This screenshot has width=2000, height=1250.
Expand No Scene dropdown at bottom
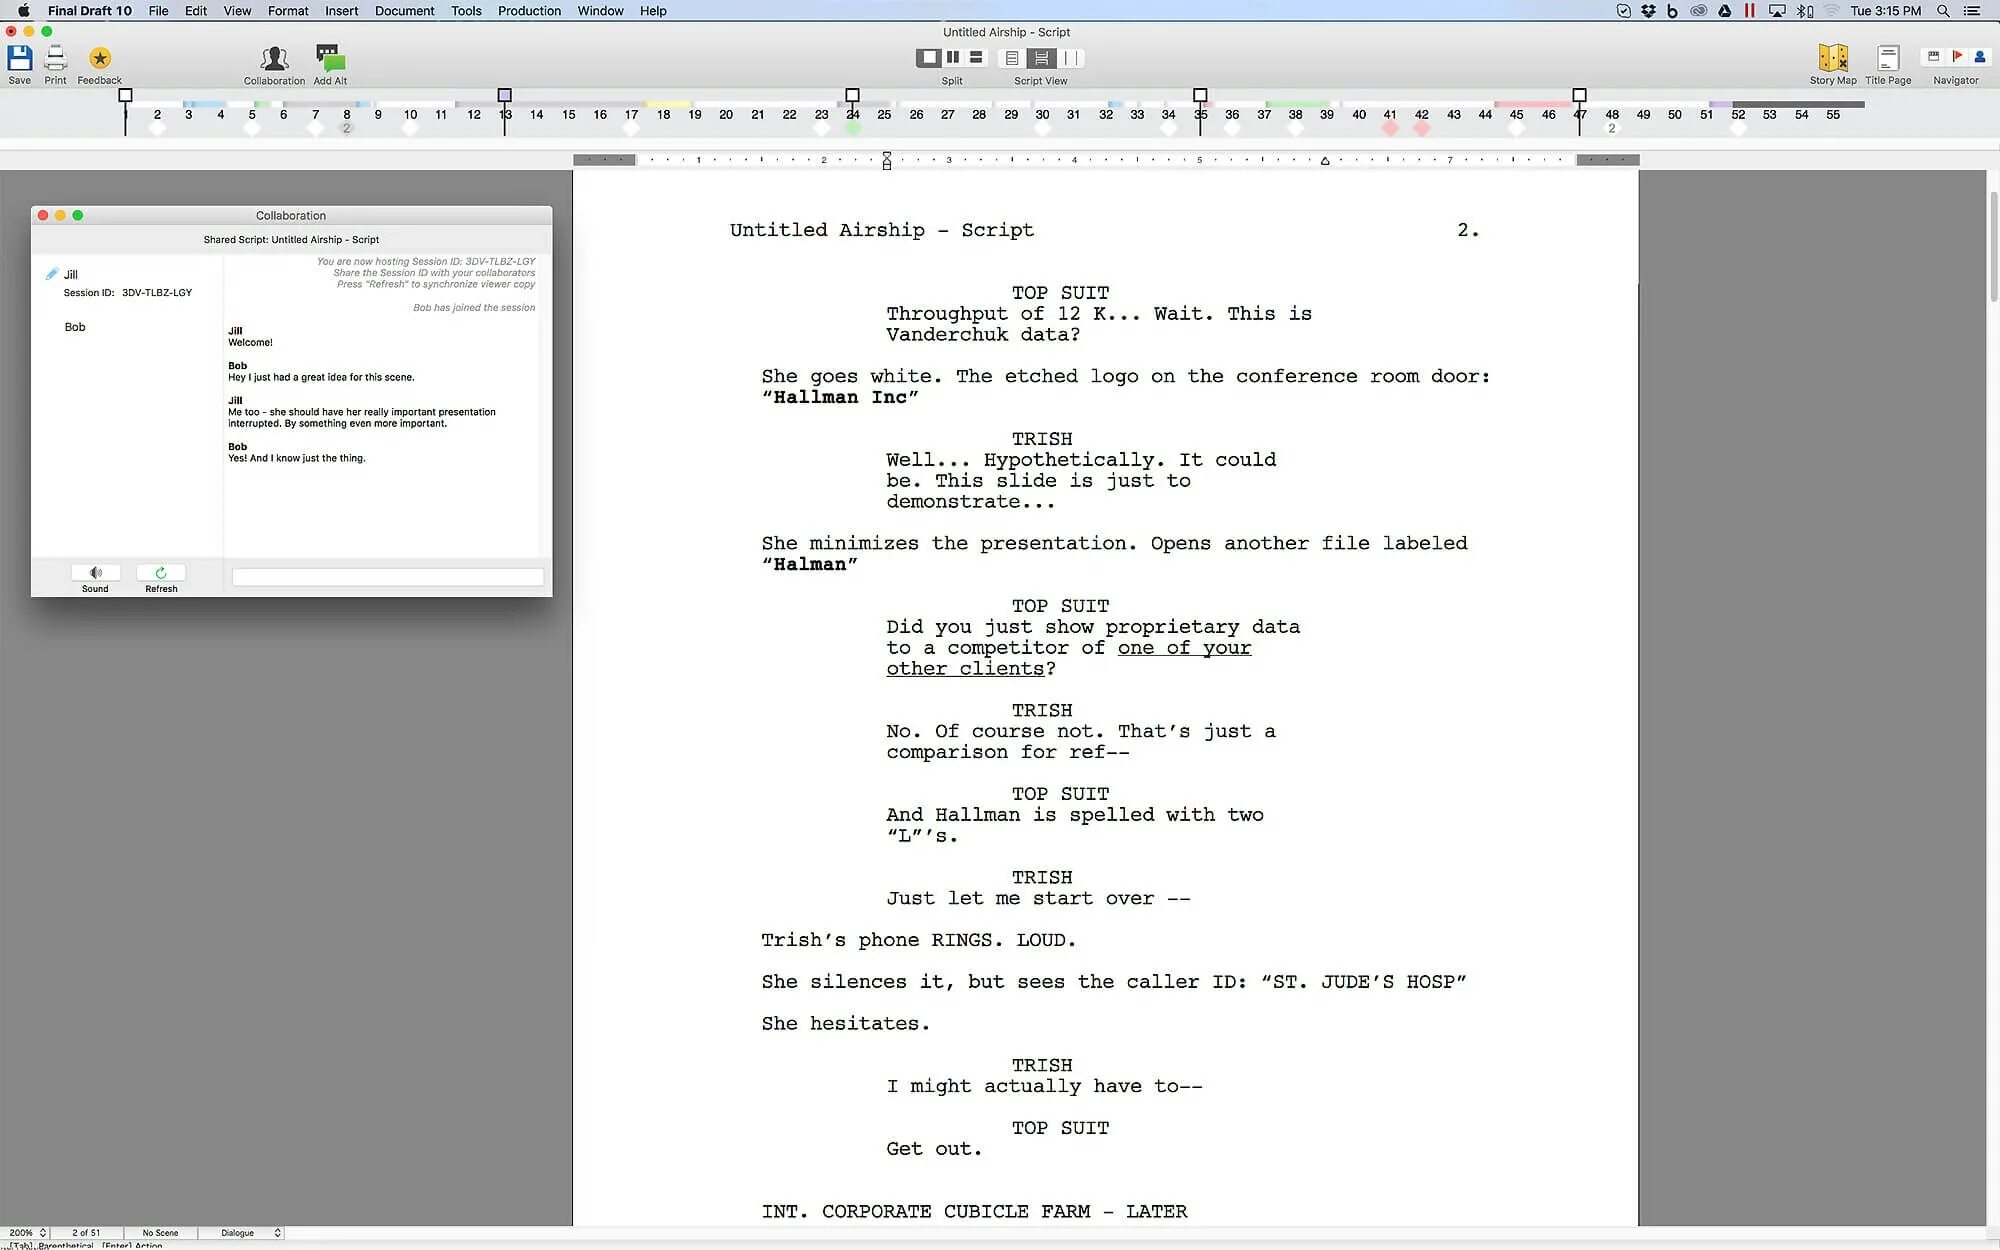(158, 1231)
